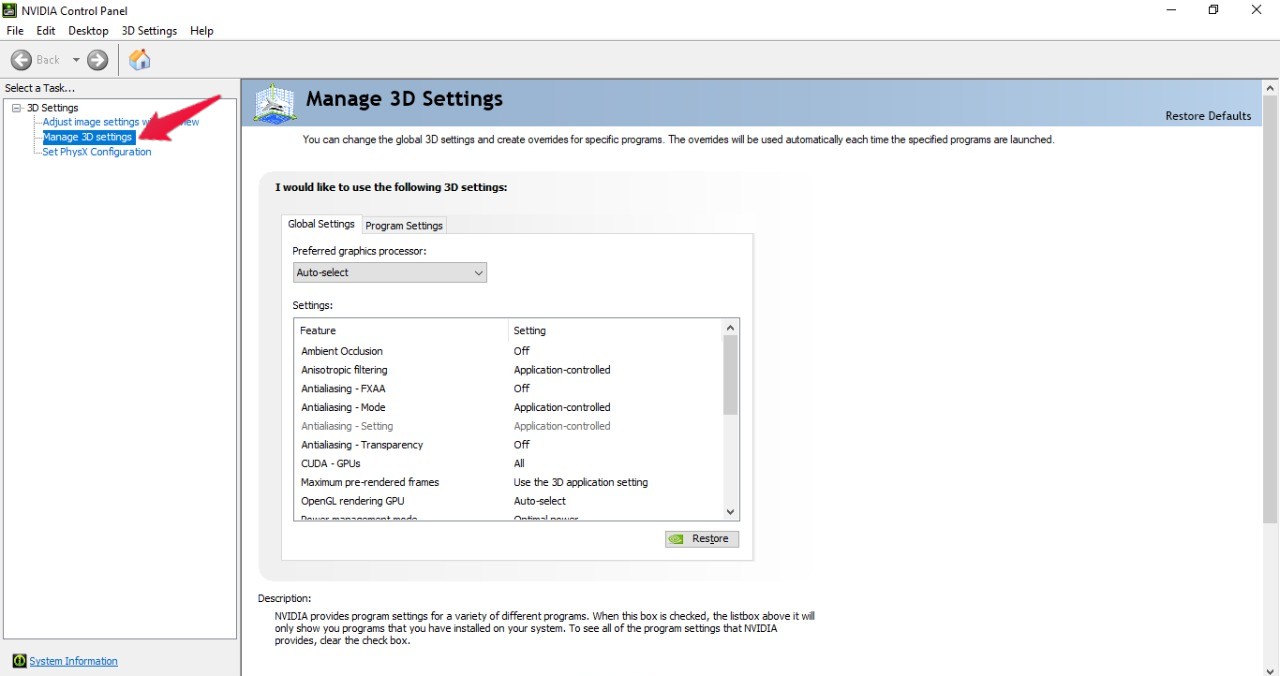1280x676 pixels.
Task: Open the File menu
Action: coord(15,31)
